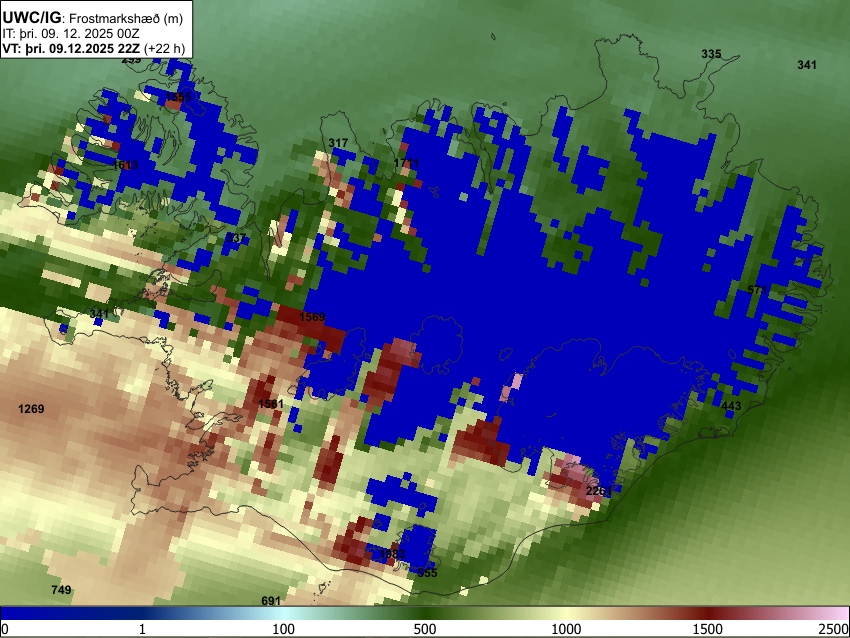Click the legend tick label 2500
Screen dimensions: 850x638
coord(834,629)
